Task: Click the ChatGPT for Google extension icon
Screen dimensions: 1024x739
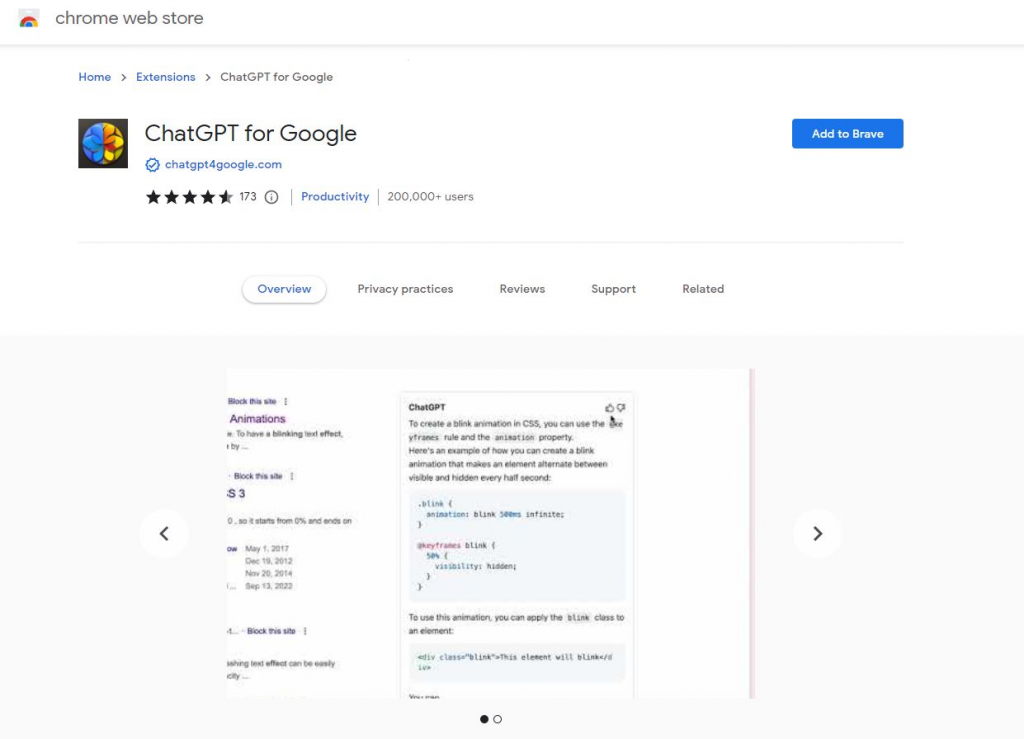Action: point(103,144)
